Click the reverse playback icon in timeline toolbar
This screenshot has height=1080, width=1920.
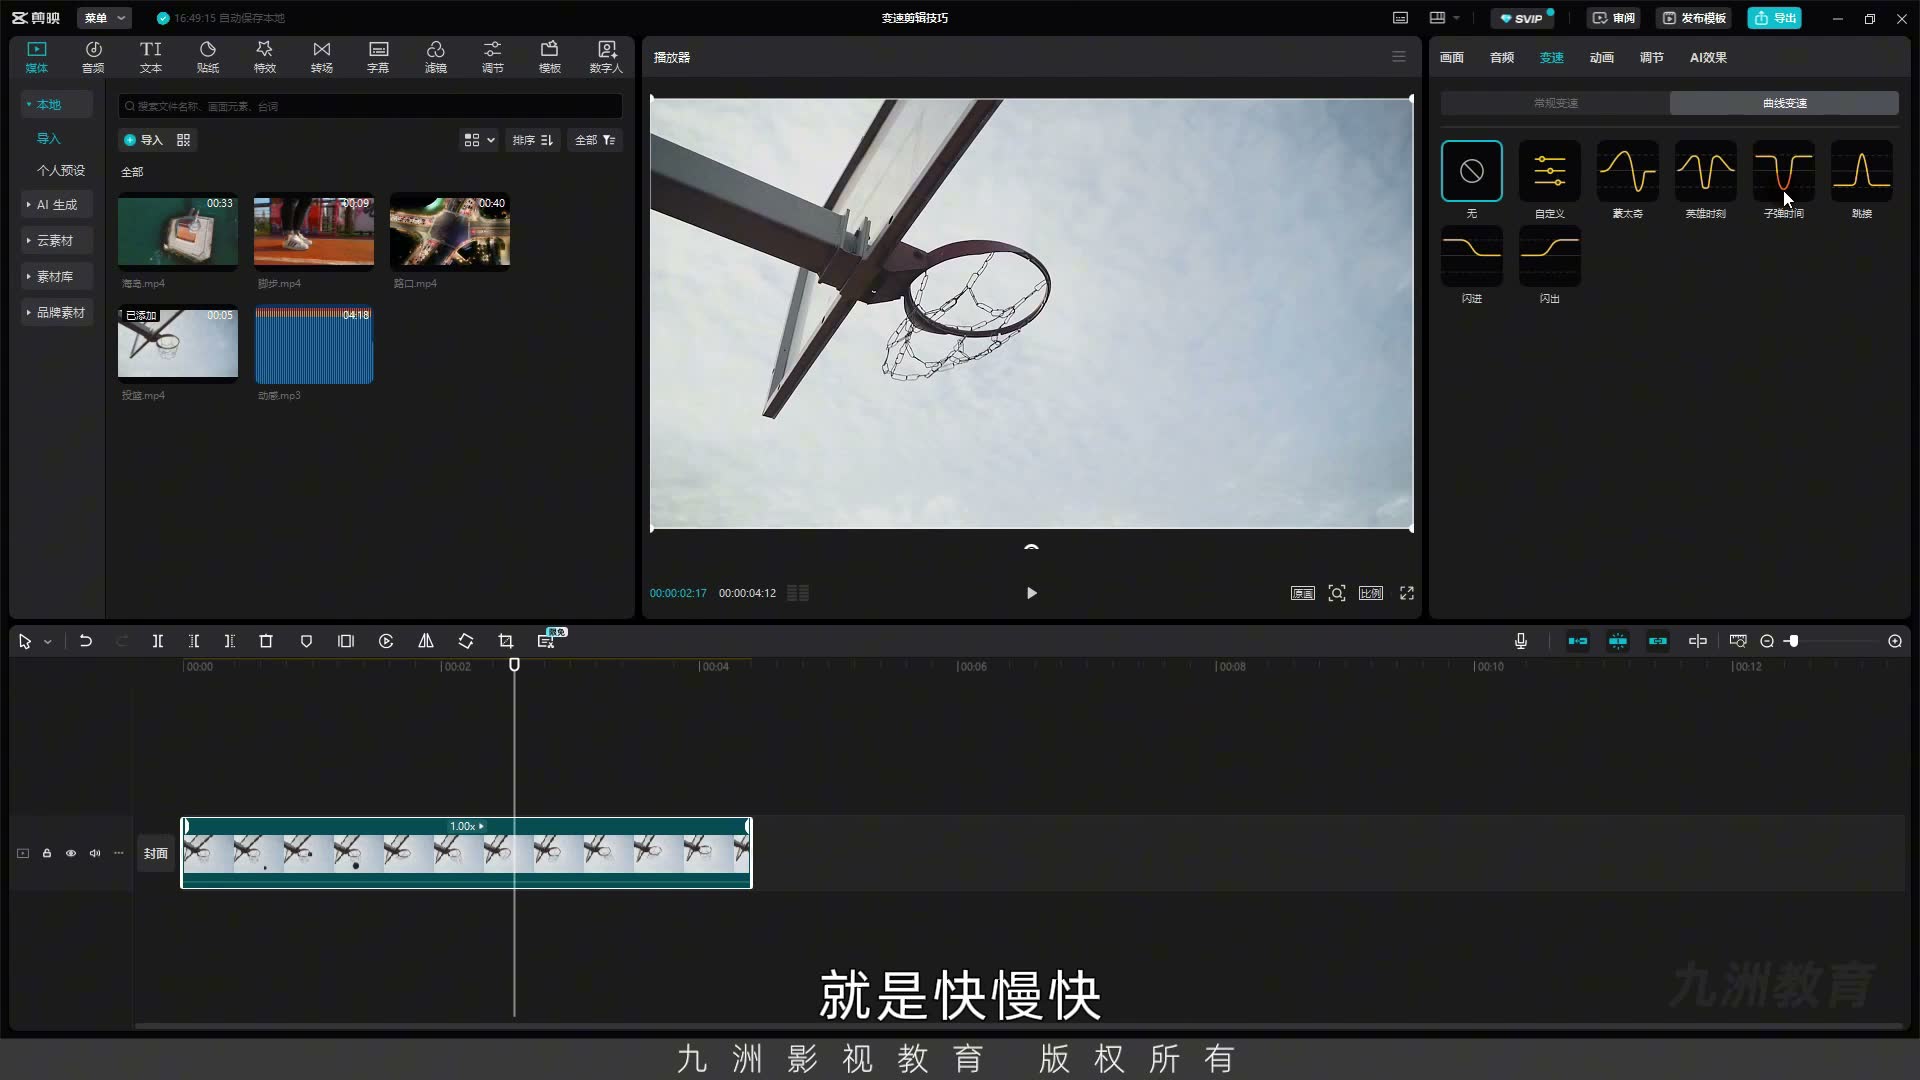tap(386, 641)
